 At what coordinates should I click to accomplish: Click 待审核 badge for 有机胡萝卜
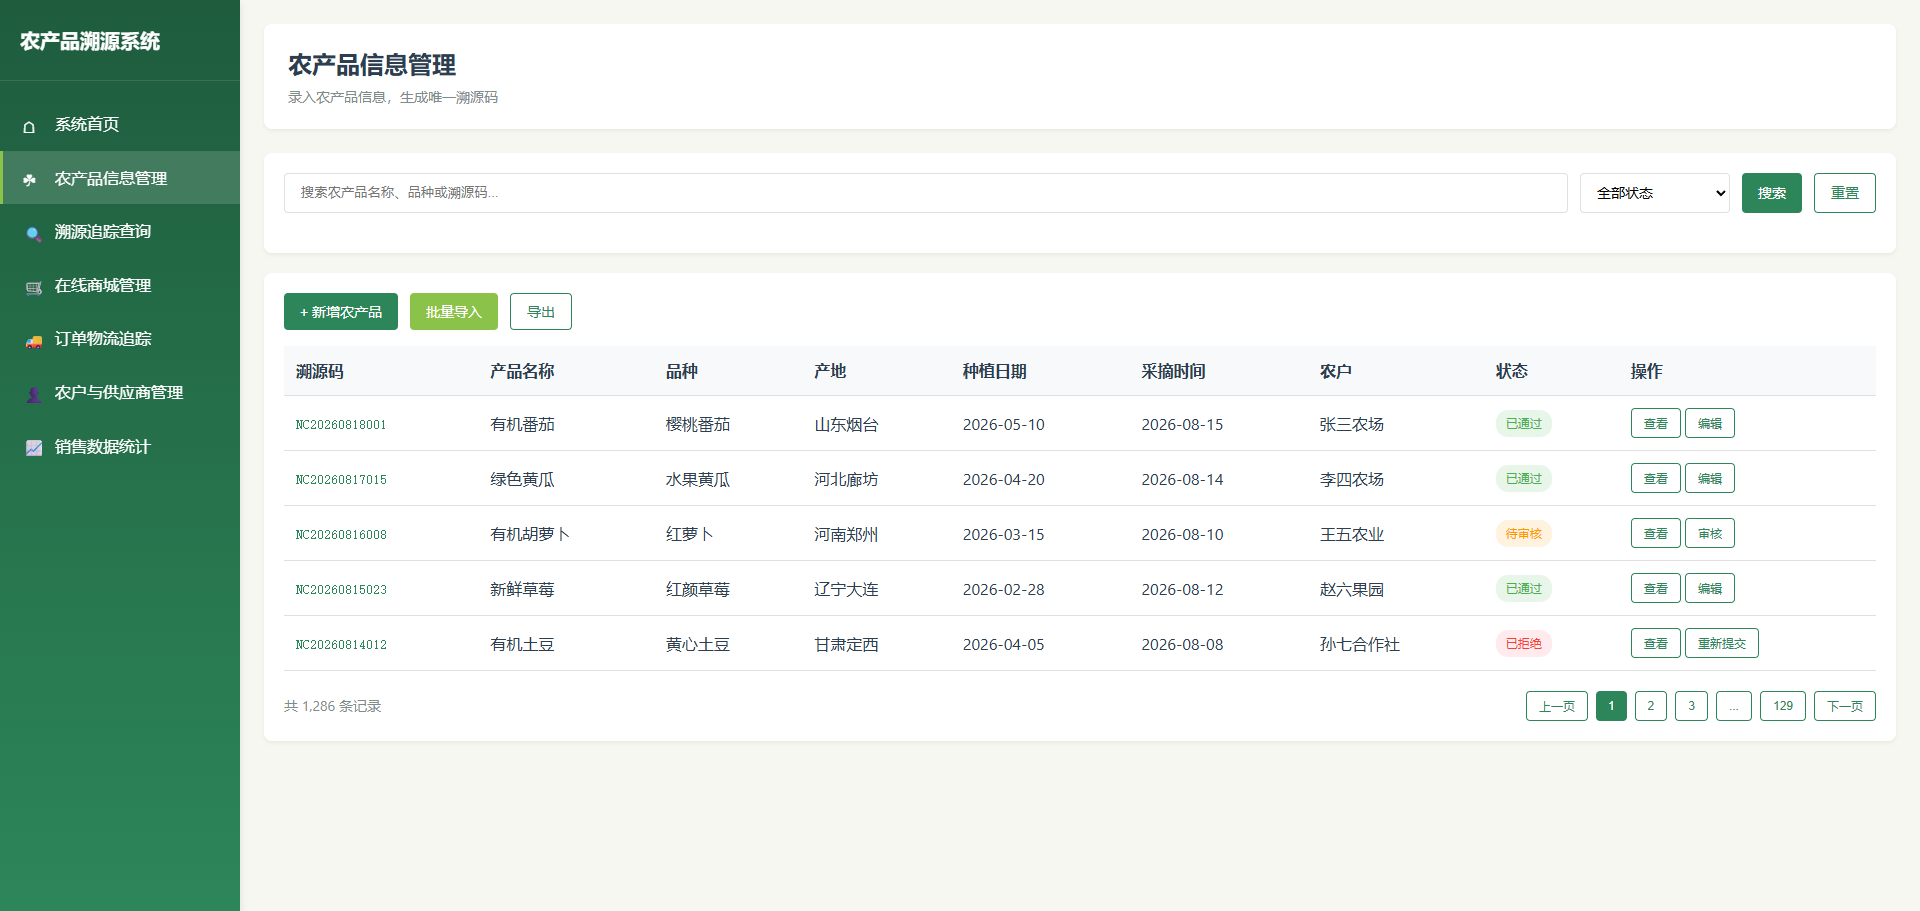click(x=1524, y=534)
